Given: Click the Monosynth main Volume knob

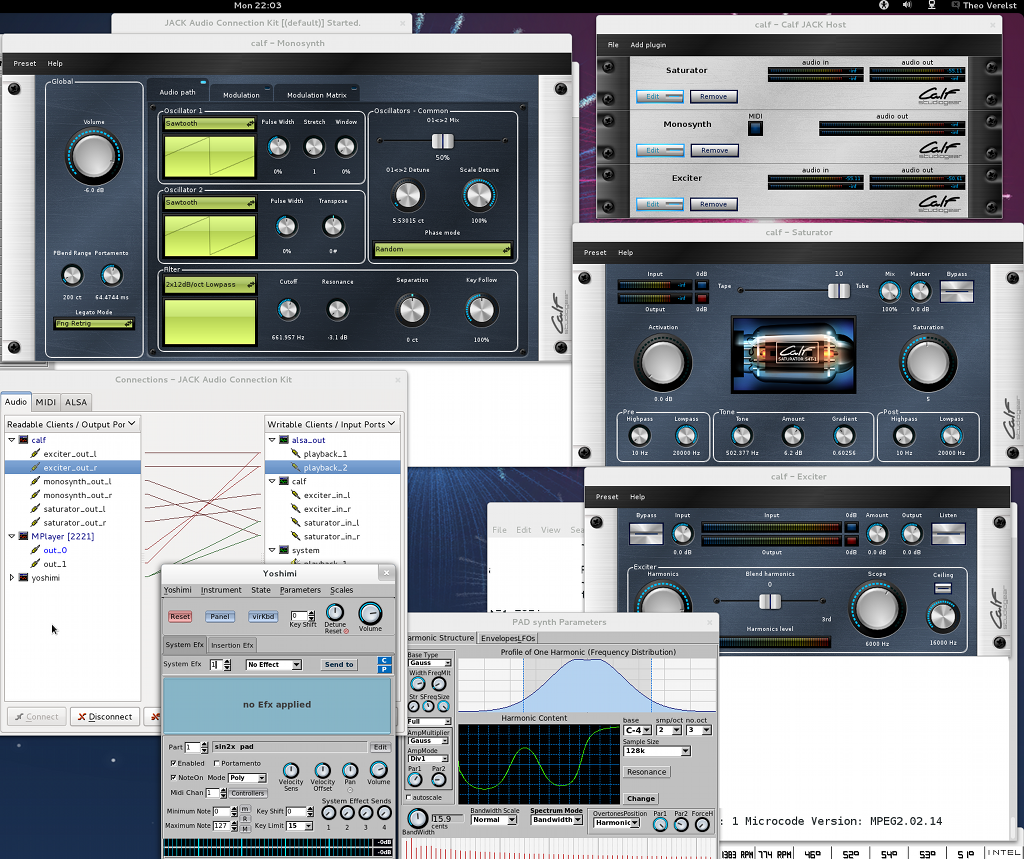Looking at the screenshot, I should (93, 157).
